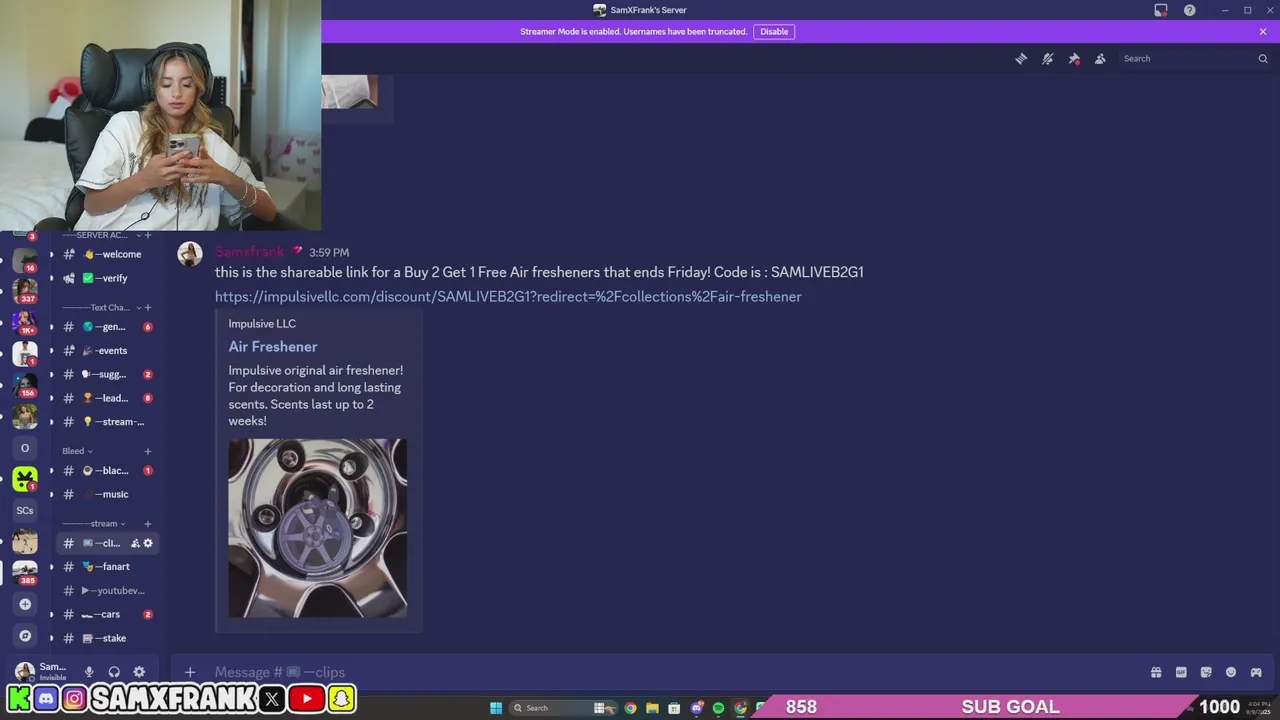Viewport: 1280px width, 720px height.
Task: Dismiss the Streamer Mode banner
Action: [x=1263, y=31]
